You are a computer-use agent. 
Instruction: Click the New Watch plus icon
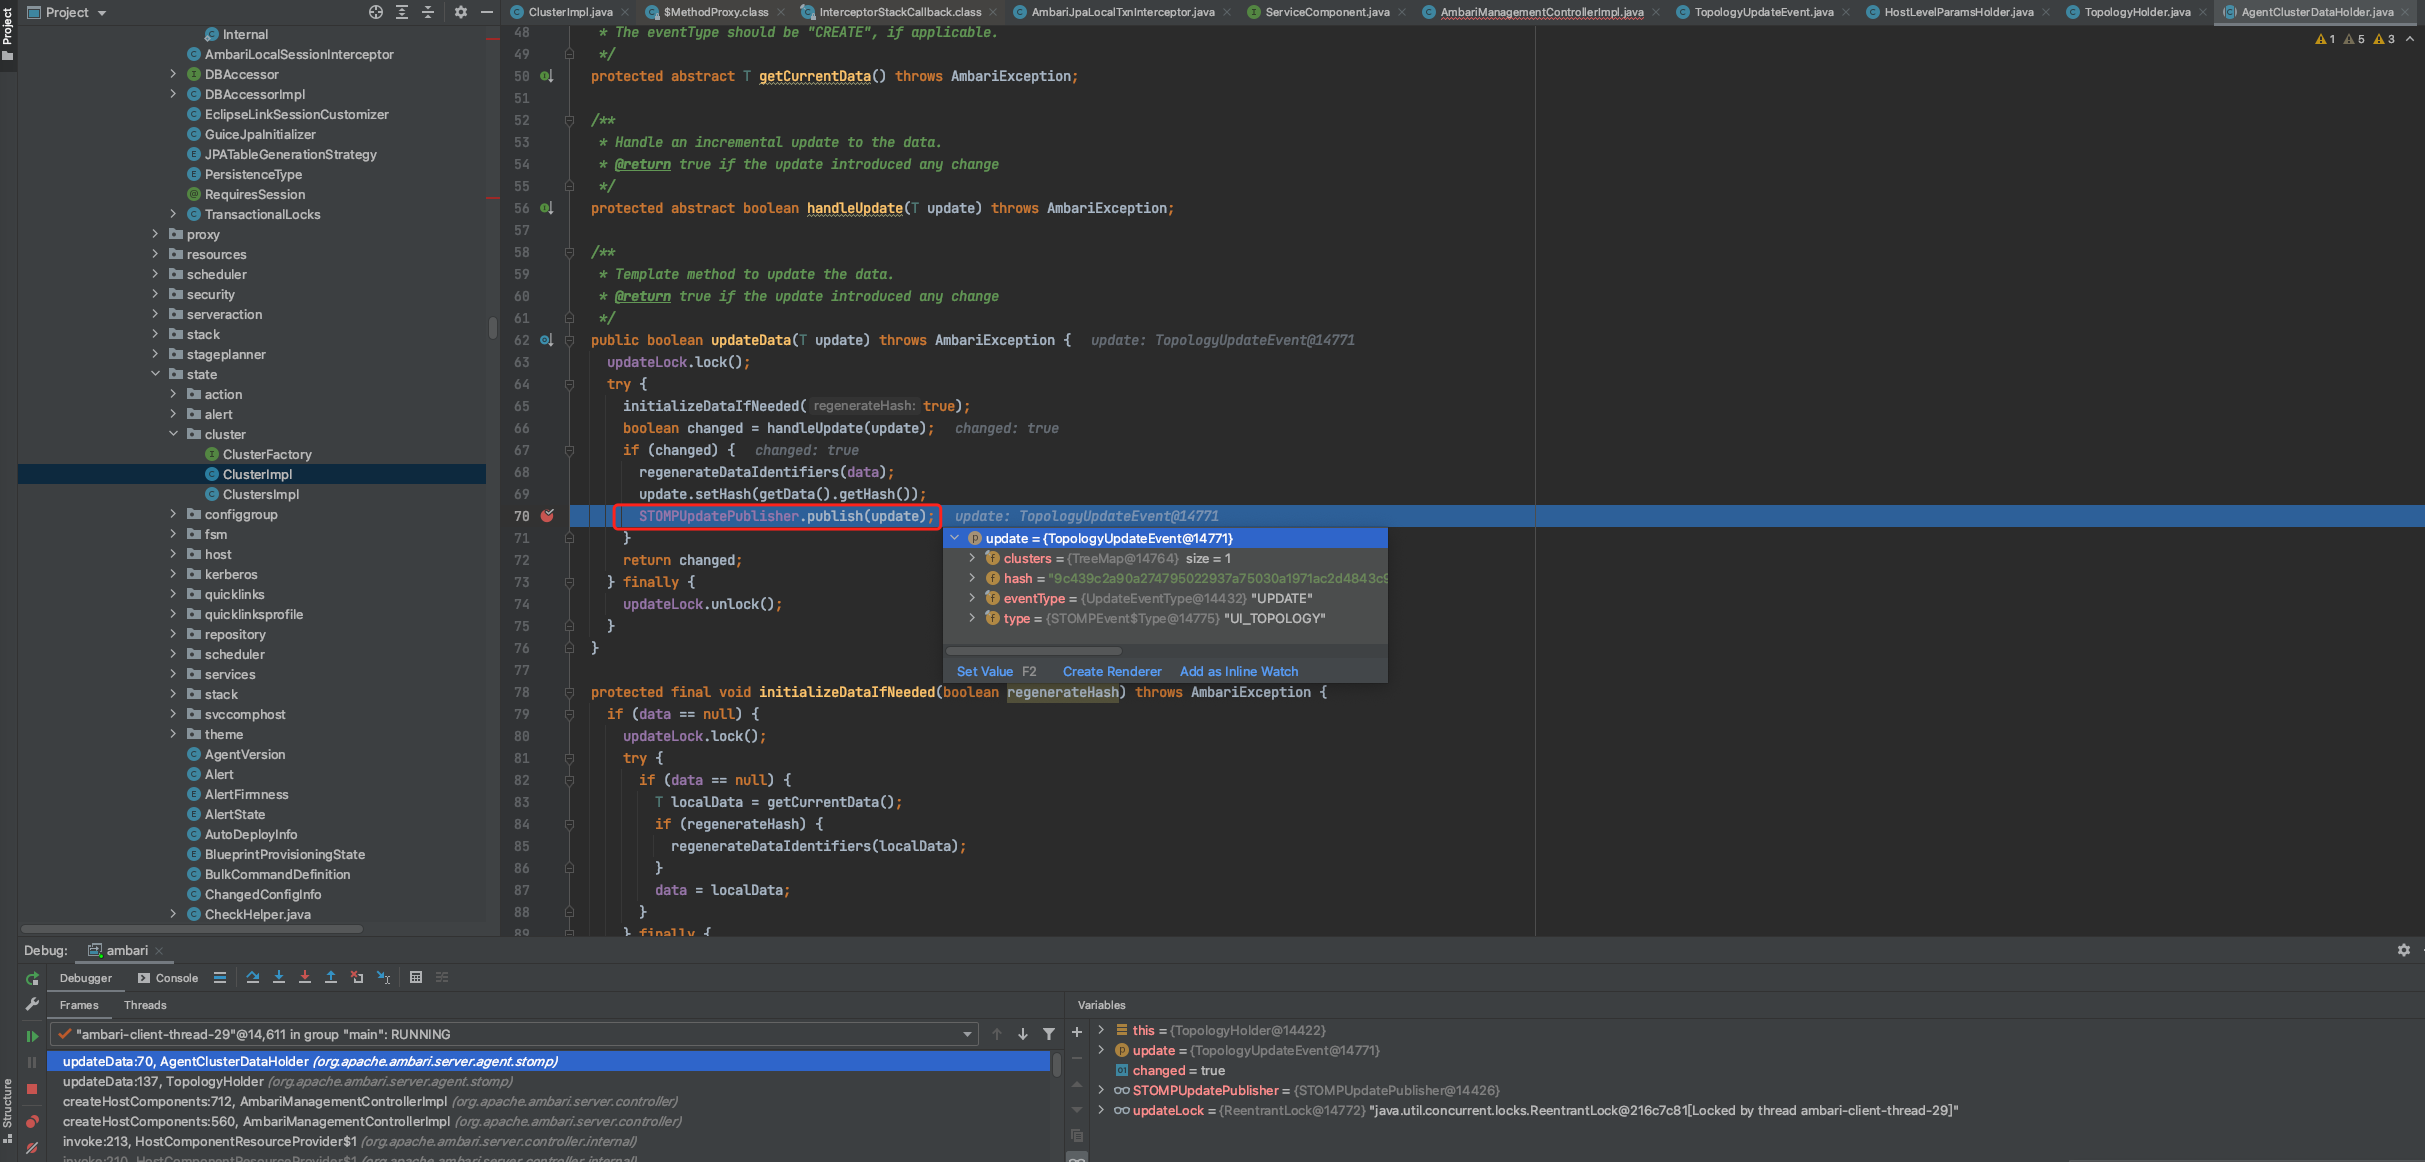[x=1077, y=1032]
